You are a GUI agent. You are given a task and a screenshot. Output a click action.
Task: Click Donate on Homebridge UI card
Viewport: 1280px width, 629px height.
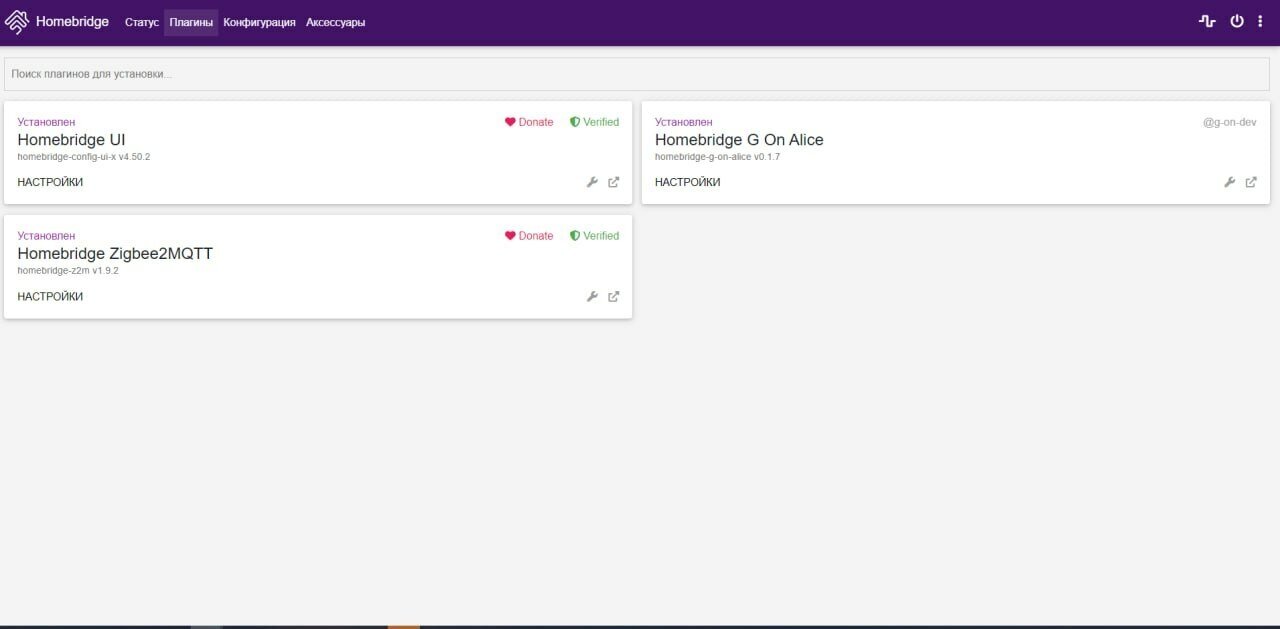tap(529, 122)
